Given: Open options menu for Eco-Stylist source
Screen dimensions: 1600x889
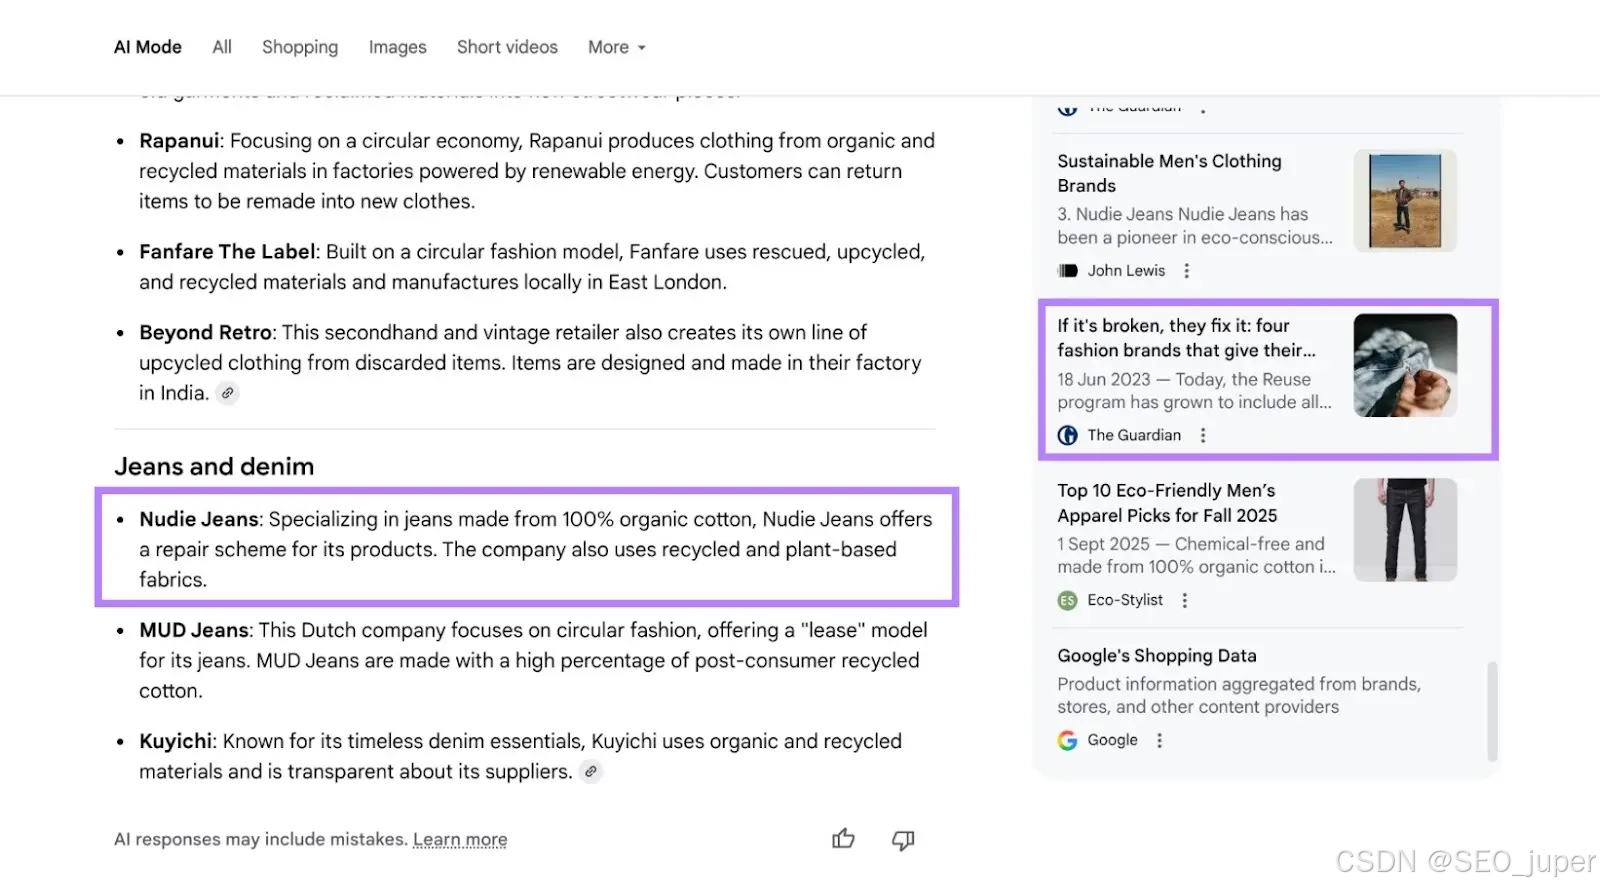Looking at the screenshot, I should point(1184,600).
